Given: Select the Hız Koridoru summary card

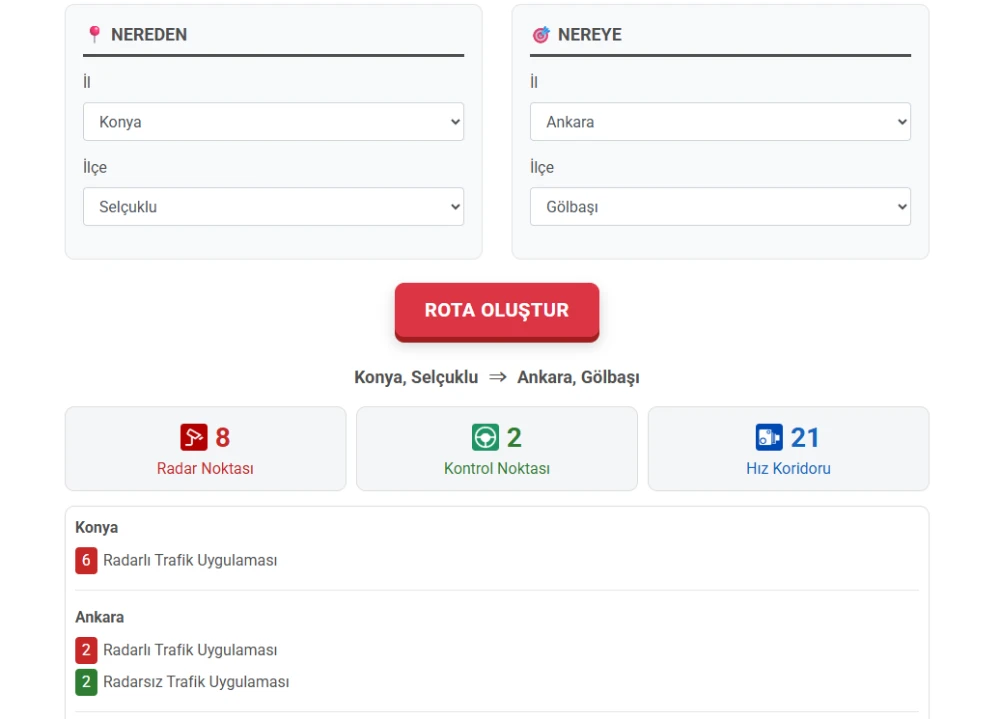Looking at the screenshot, I should coord(788,449).
